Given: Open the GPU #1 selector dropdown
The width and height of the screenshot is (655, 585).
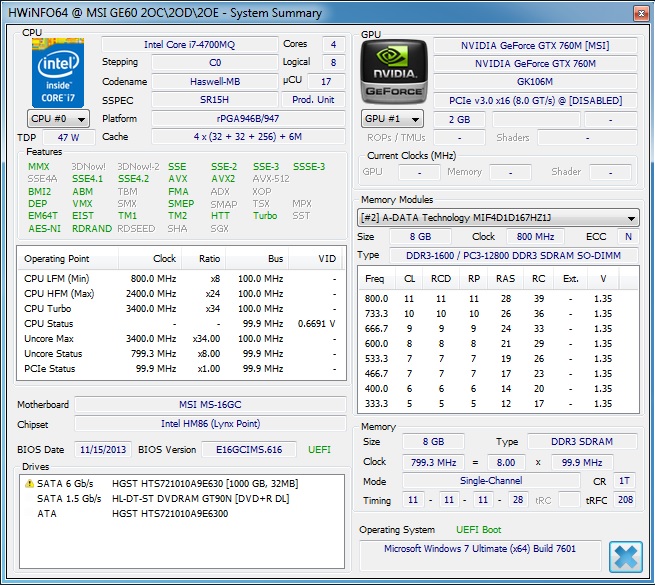Looking at the screenshot, I should tap(392, 119).
